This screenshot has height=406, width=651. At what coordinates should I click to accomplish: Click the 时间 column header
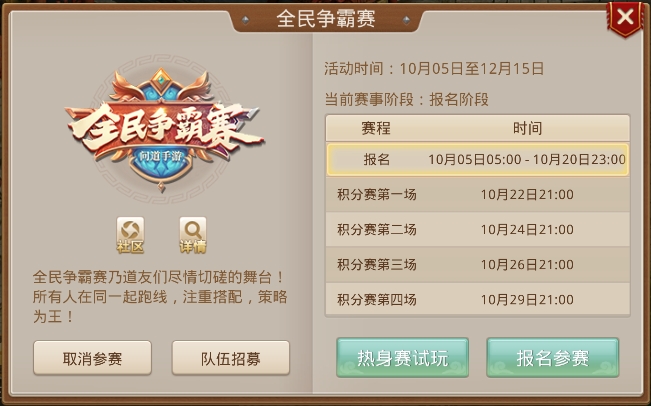point(527,128)
